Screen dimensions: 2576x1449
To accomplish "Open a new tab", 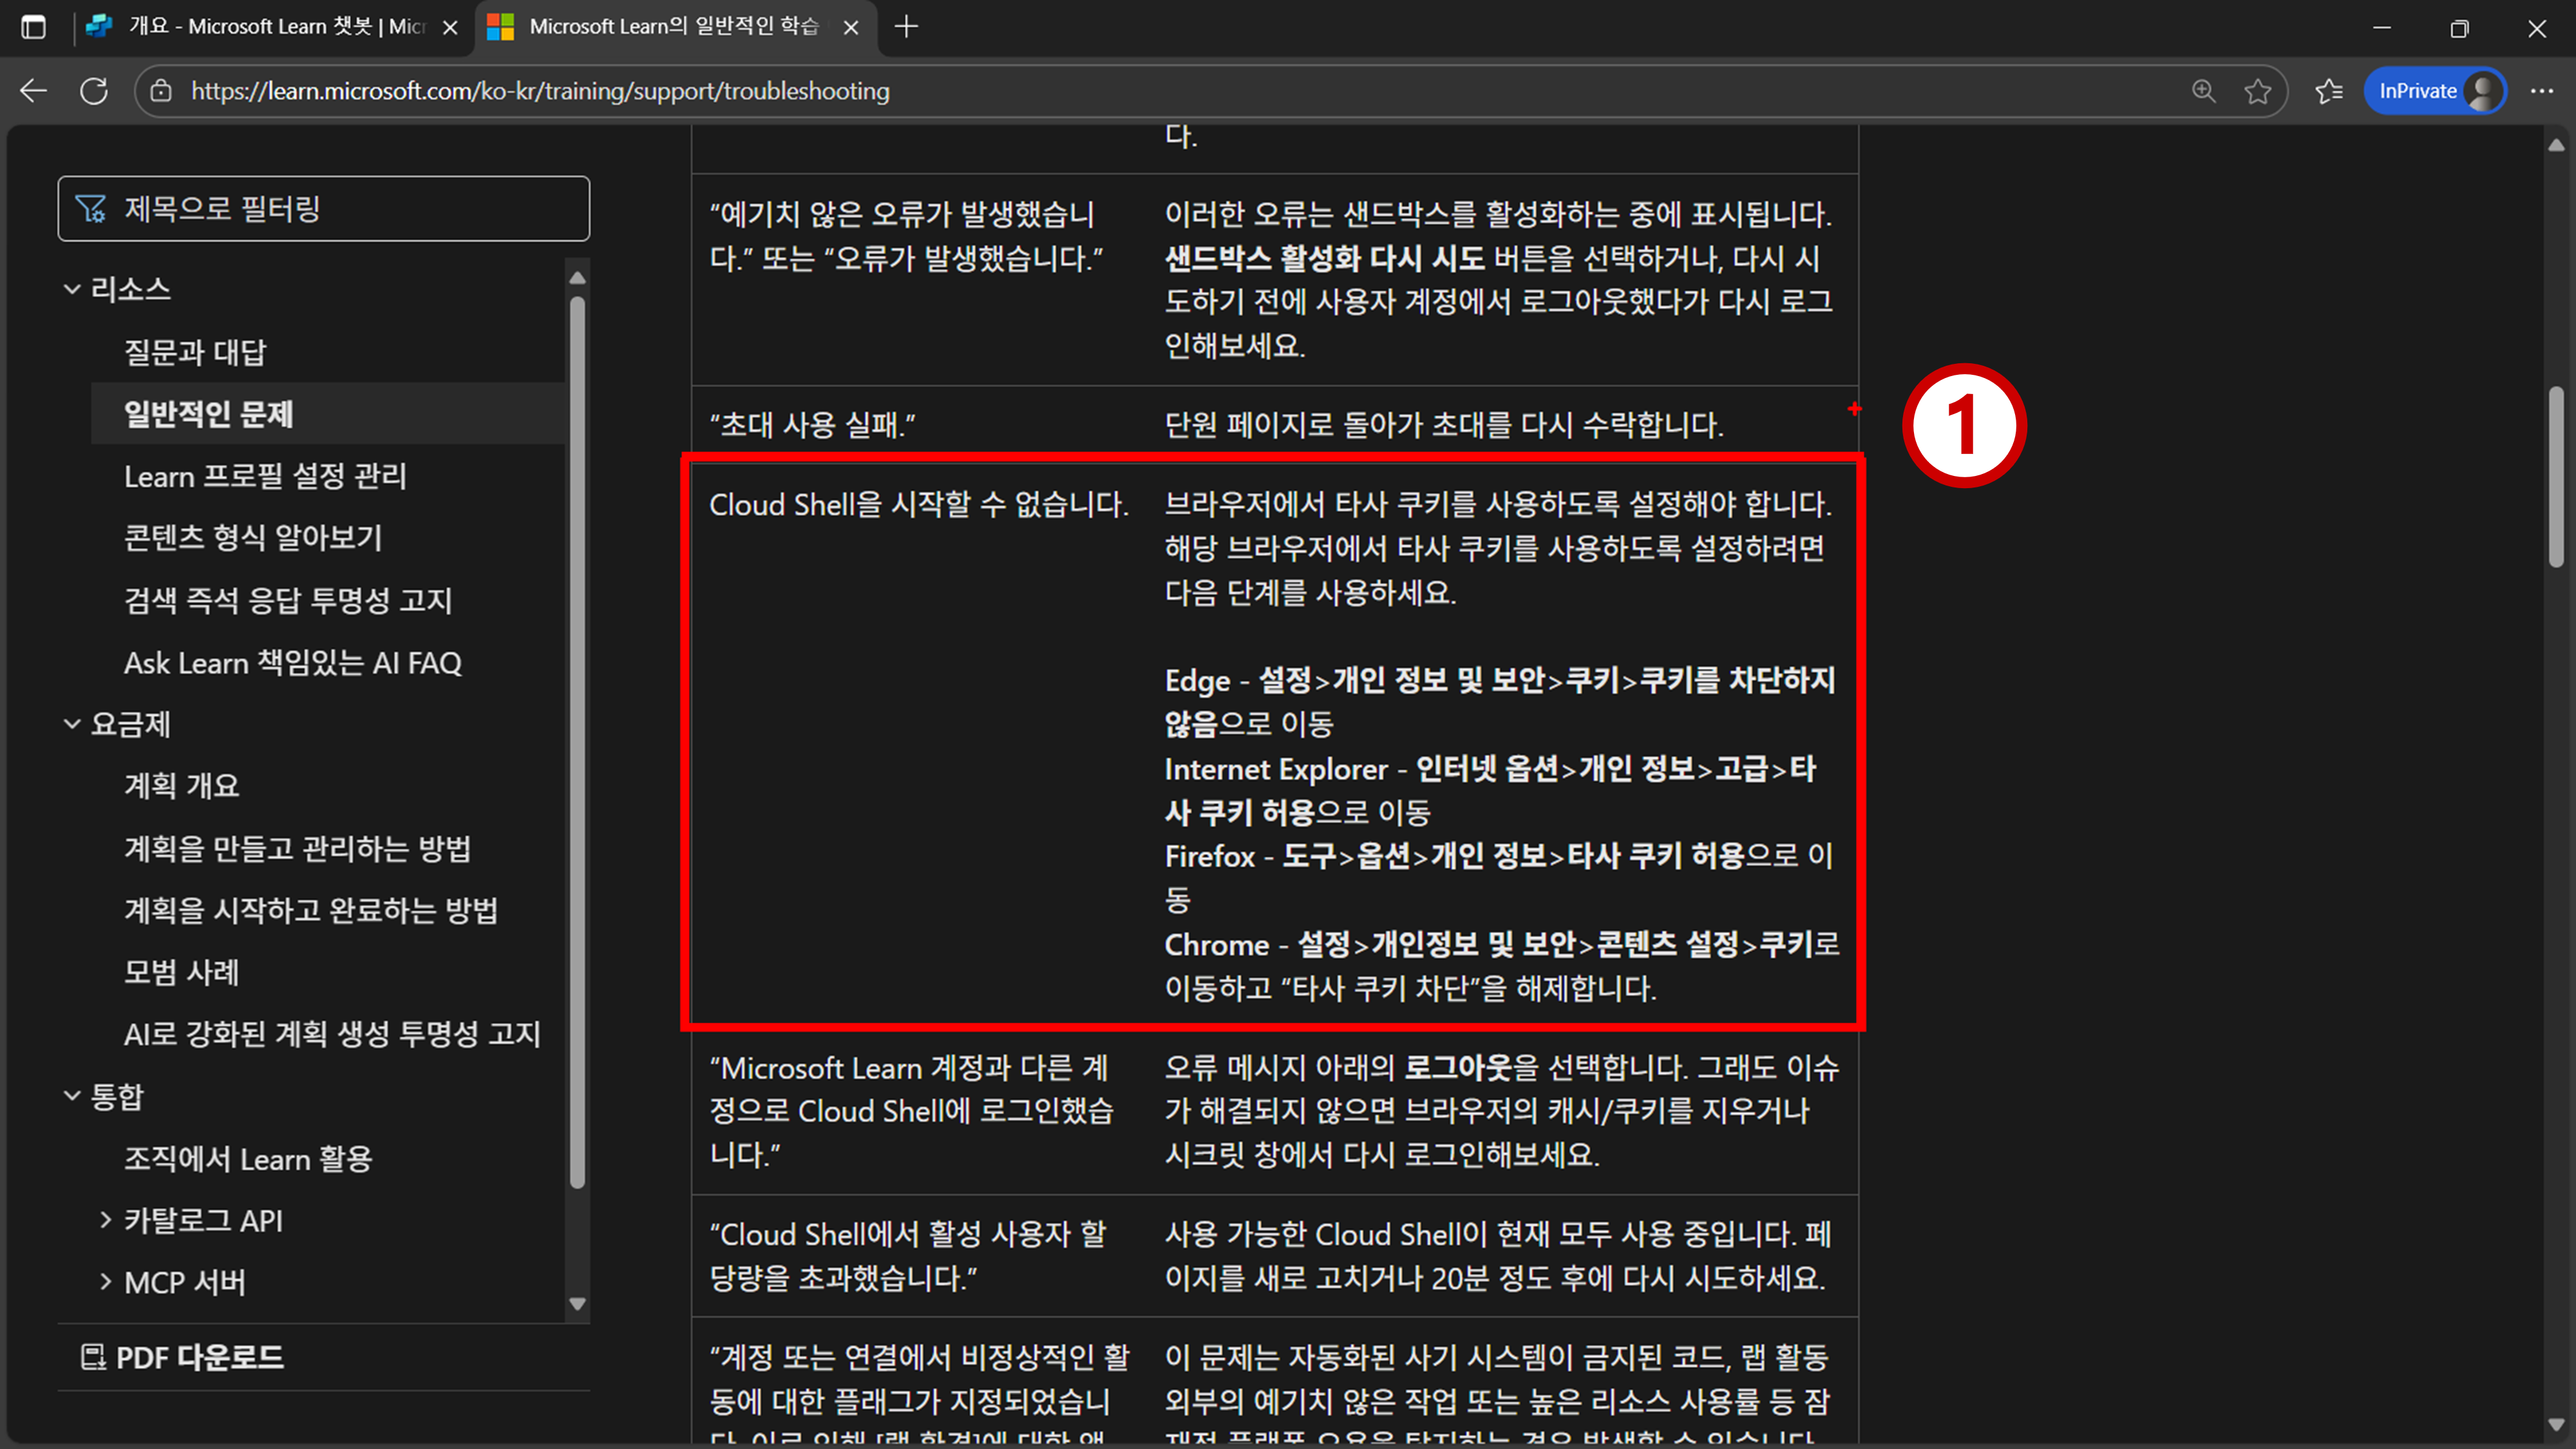I will click(906, 27).
